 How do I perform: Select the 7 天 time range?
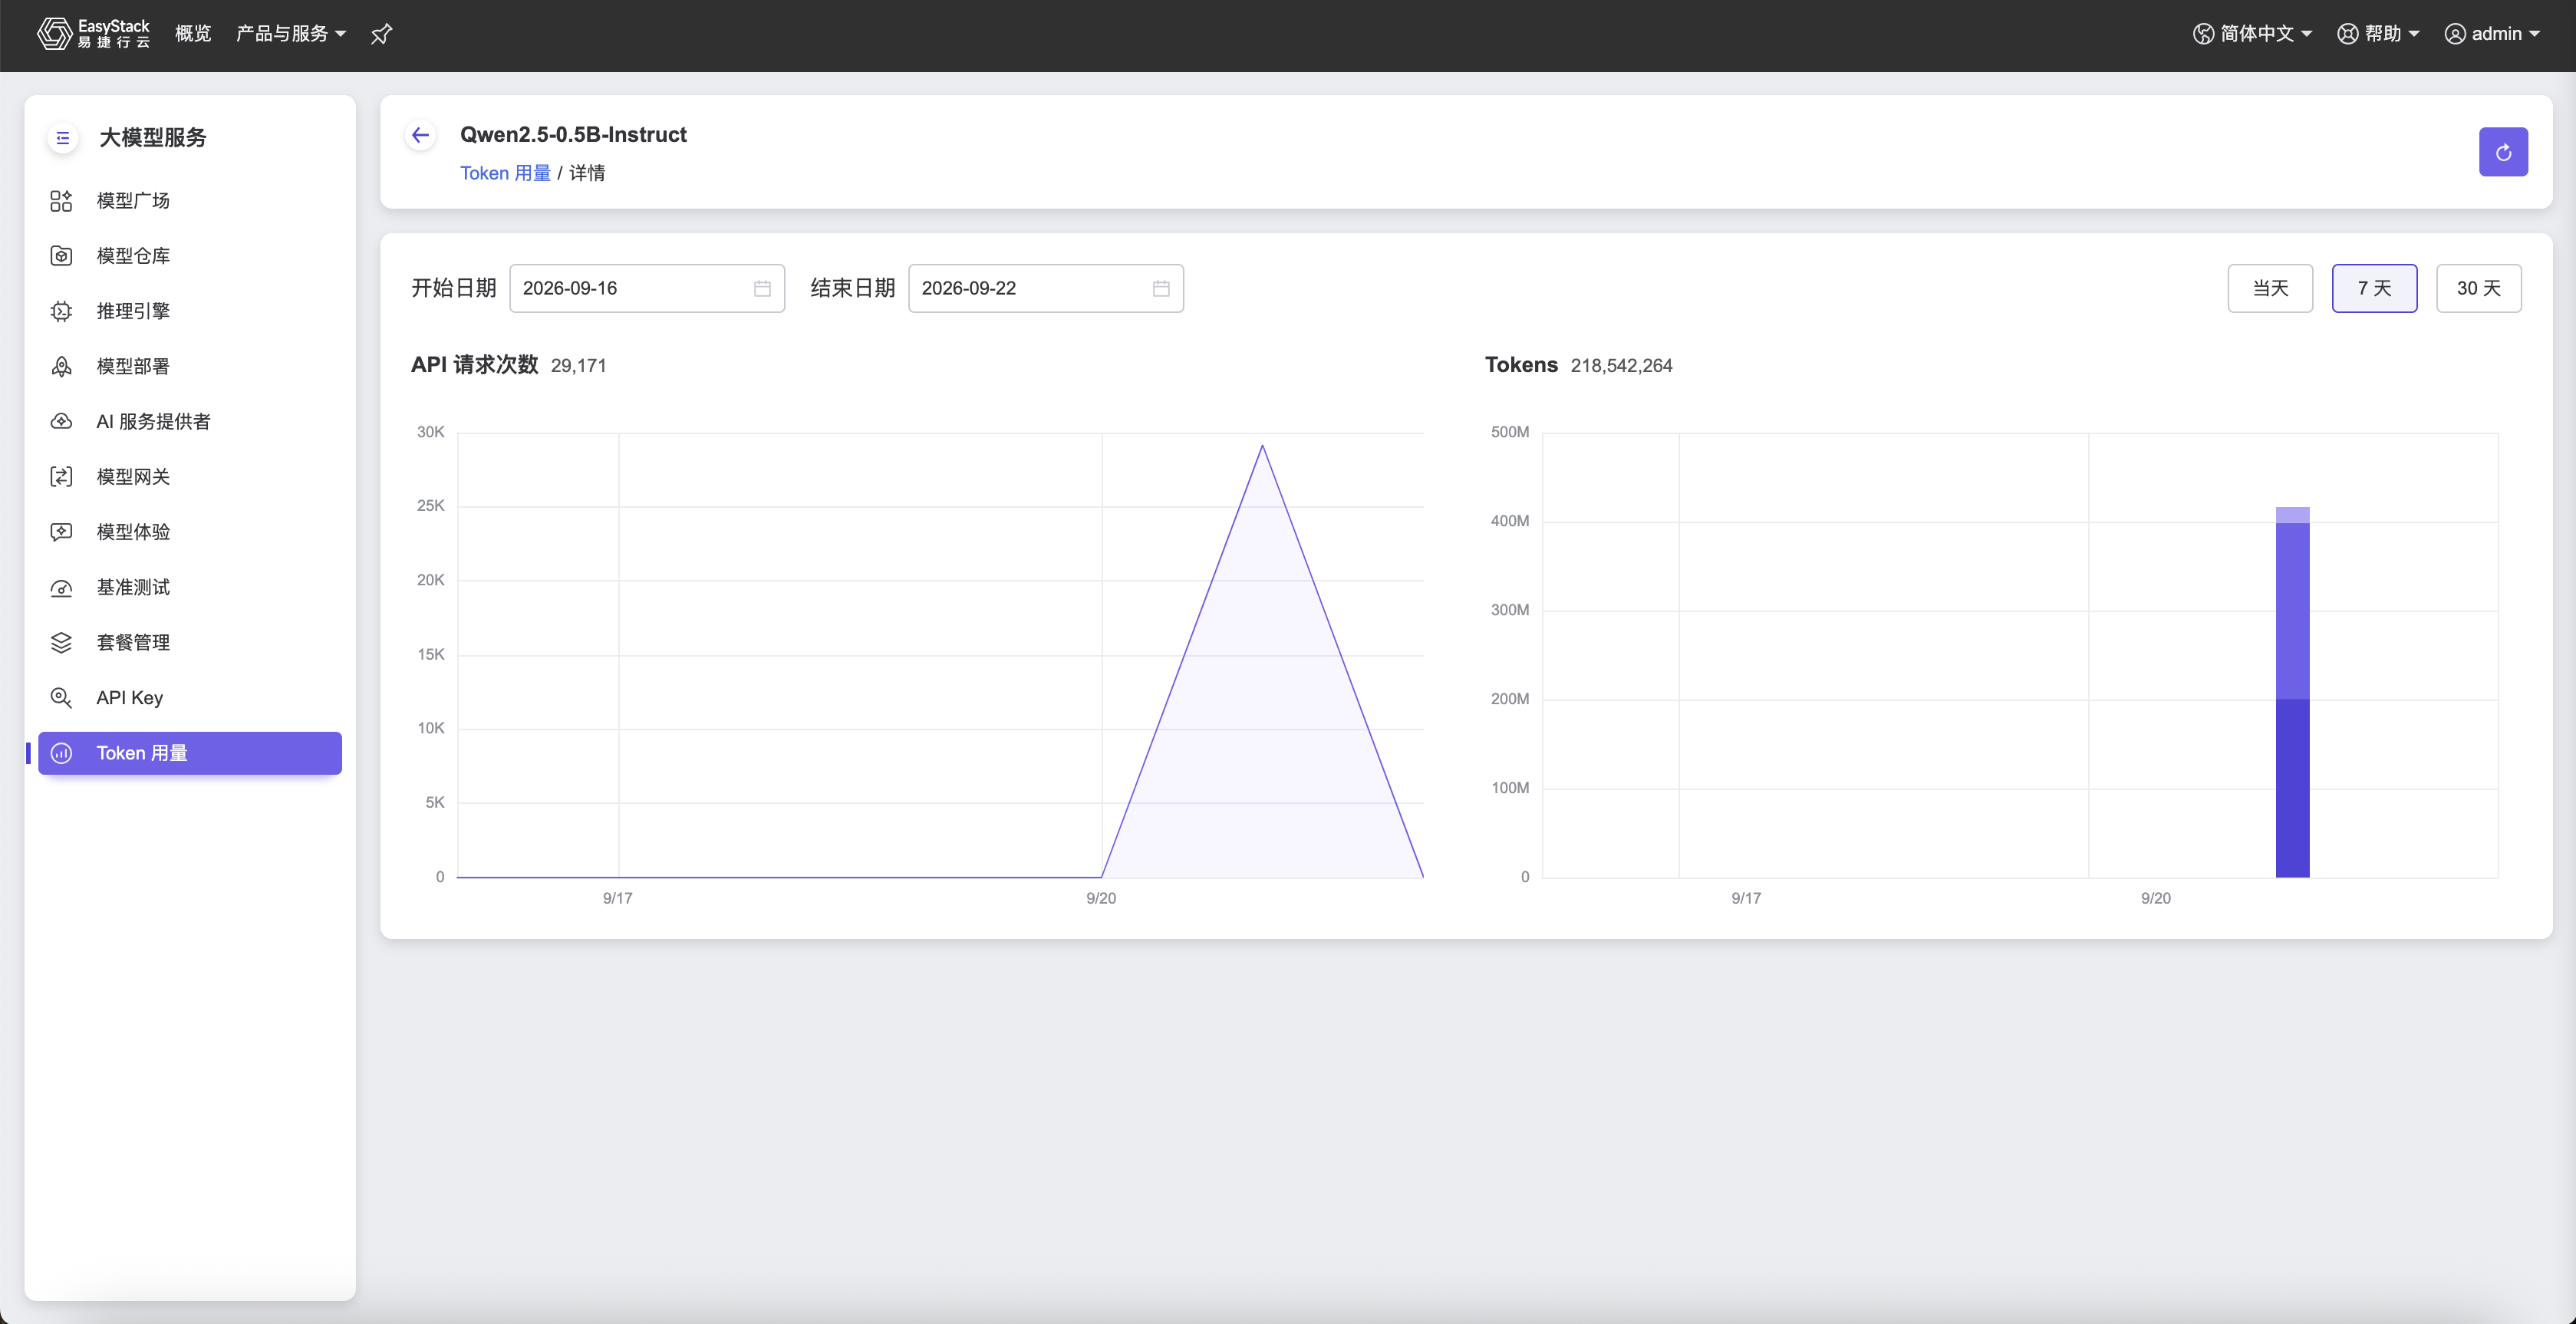[2374, 289]
